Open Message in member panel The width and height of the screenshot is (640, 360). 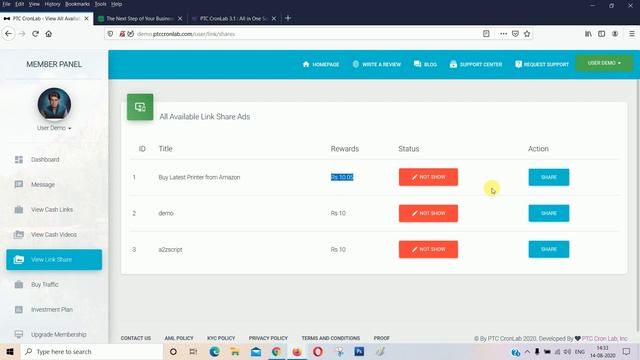click(54, 184)
